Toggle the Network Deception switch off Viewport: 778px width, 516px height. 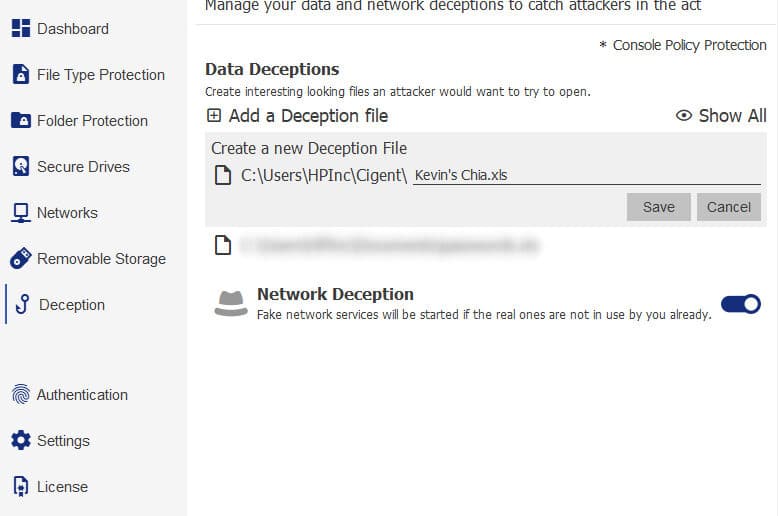click(x=740, y=304)
